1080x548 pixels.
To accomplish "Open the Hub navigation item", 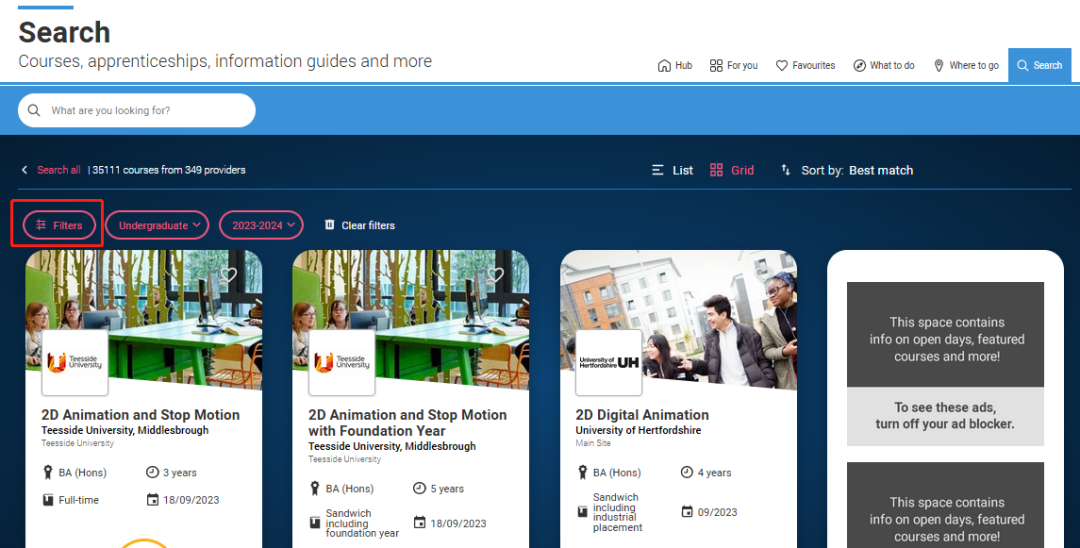I will (x=675, y=65).
